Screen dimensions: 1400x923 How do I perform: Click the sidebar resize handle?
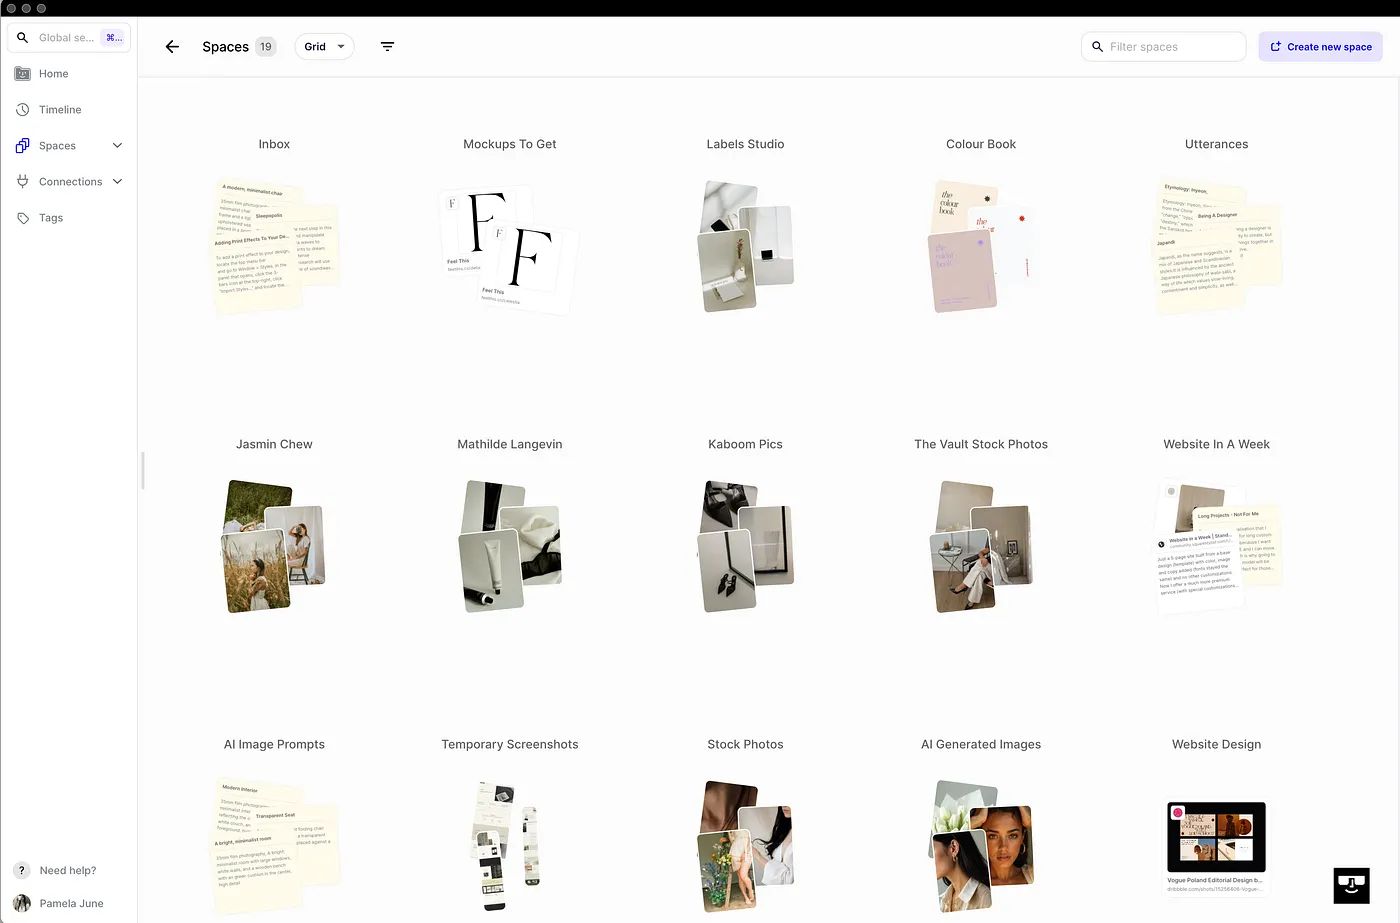click(x=143, y=470)
